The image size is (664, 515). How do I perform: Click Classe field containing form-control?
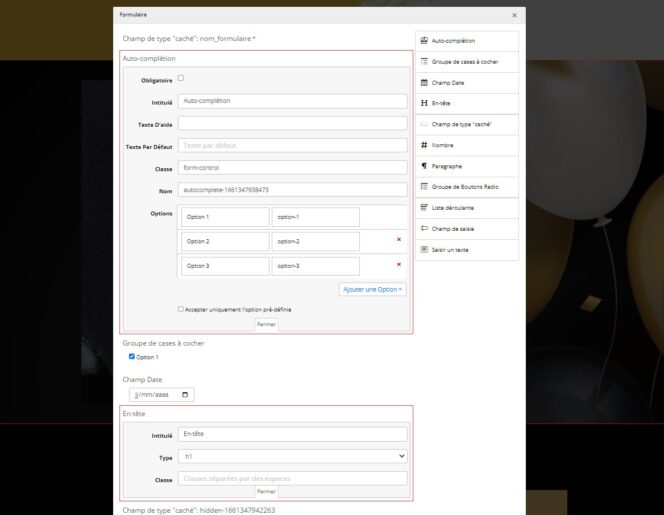click(x=293, y=168)
